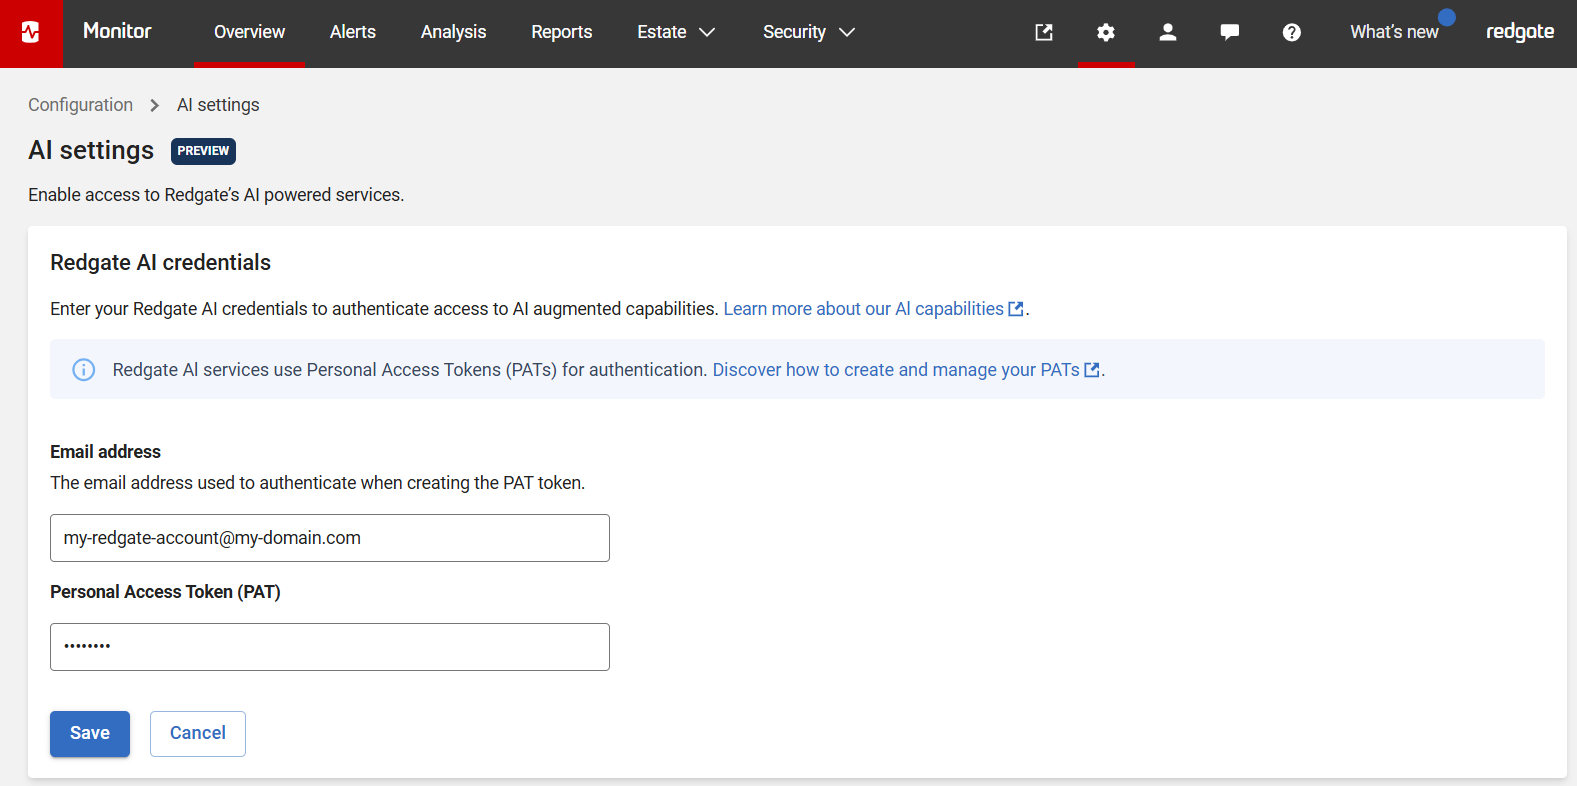Viewport: 1577px width, 786px height.
Task: Expand the Security dropdown menu
Action: pyautogui.click(x=808, y=32)
